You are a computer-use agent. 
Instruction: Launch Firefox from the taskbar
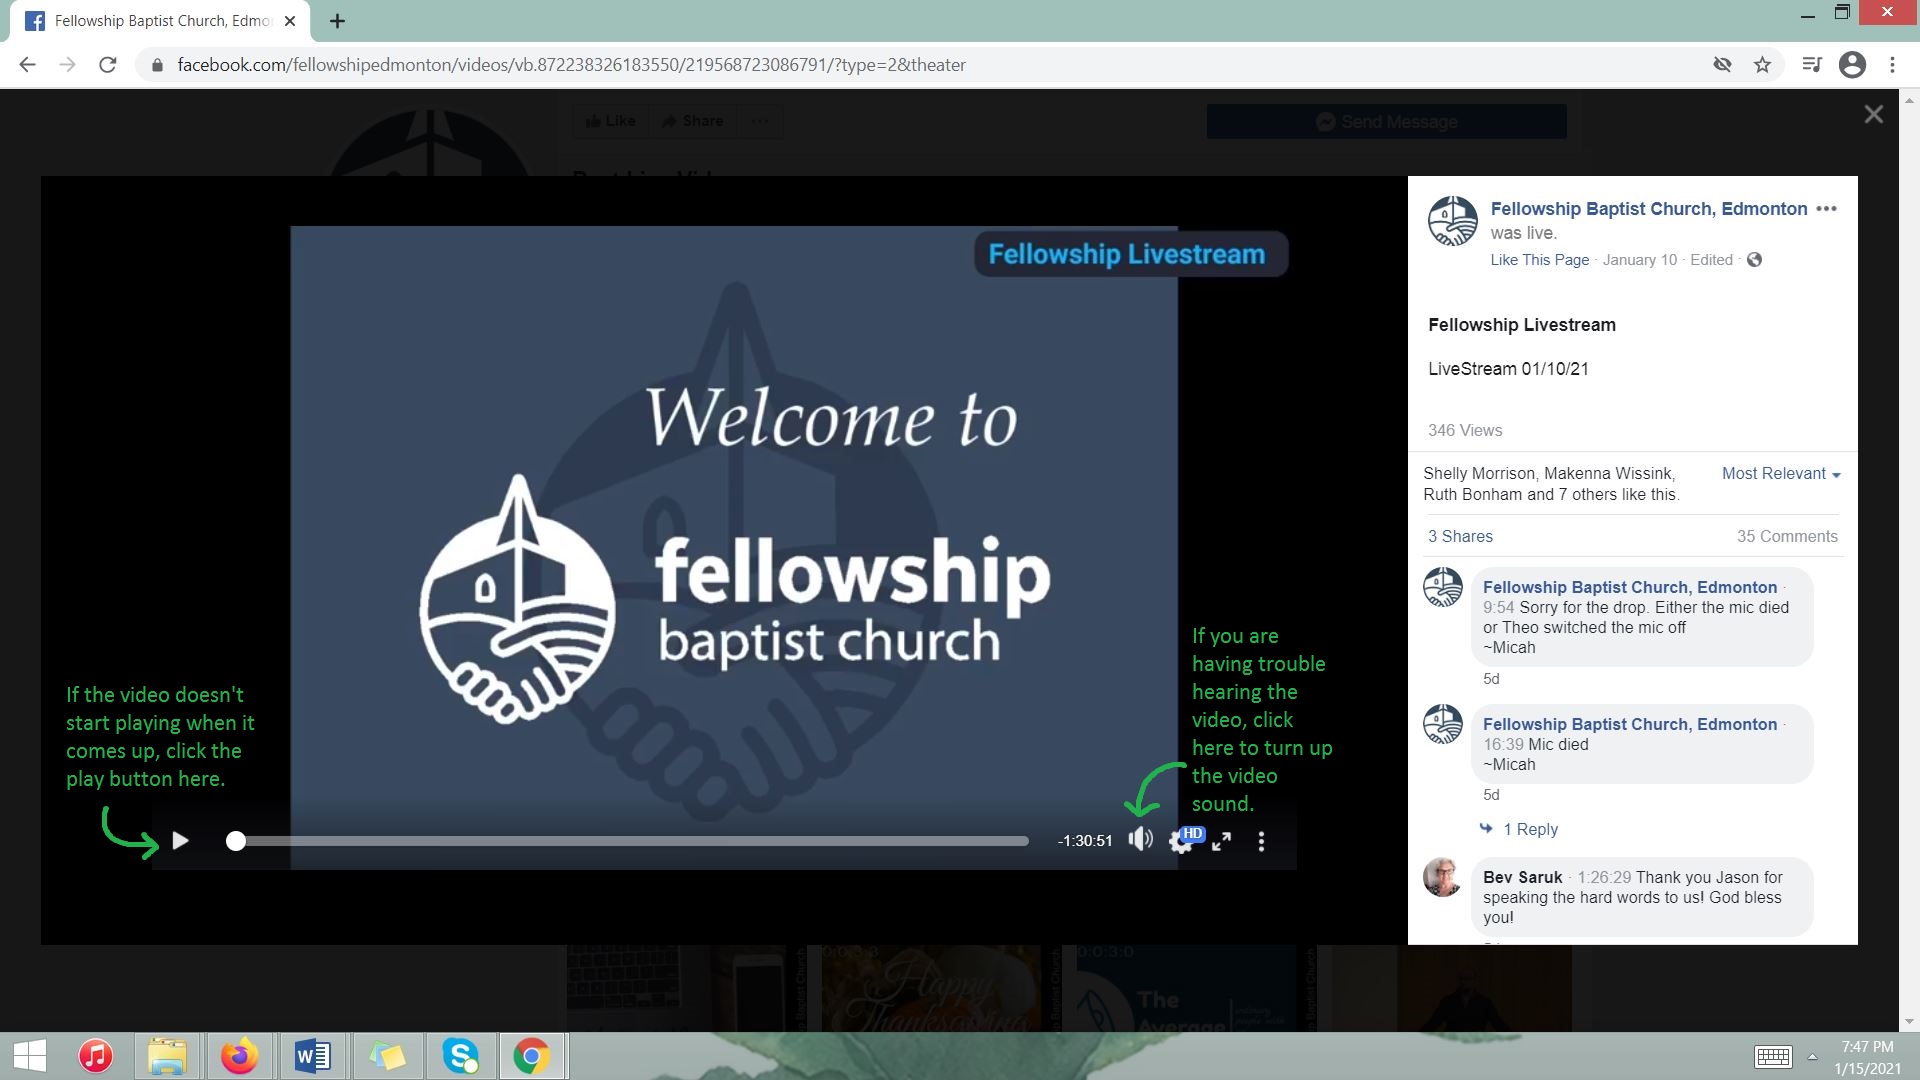240,1056
